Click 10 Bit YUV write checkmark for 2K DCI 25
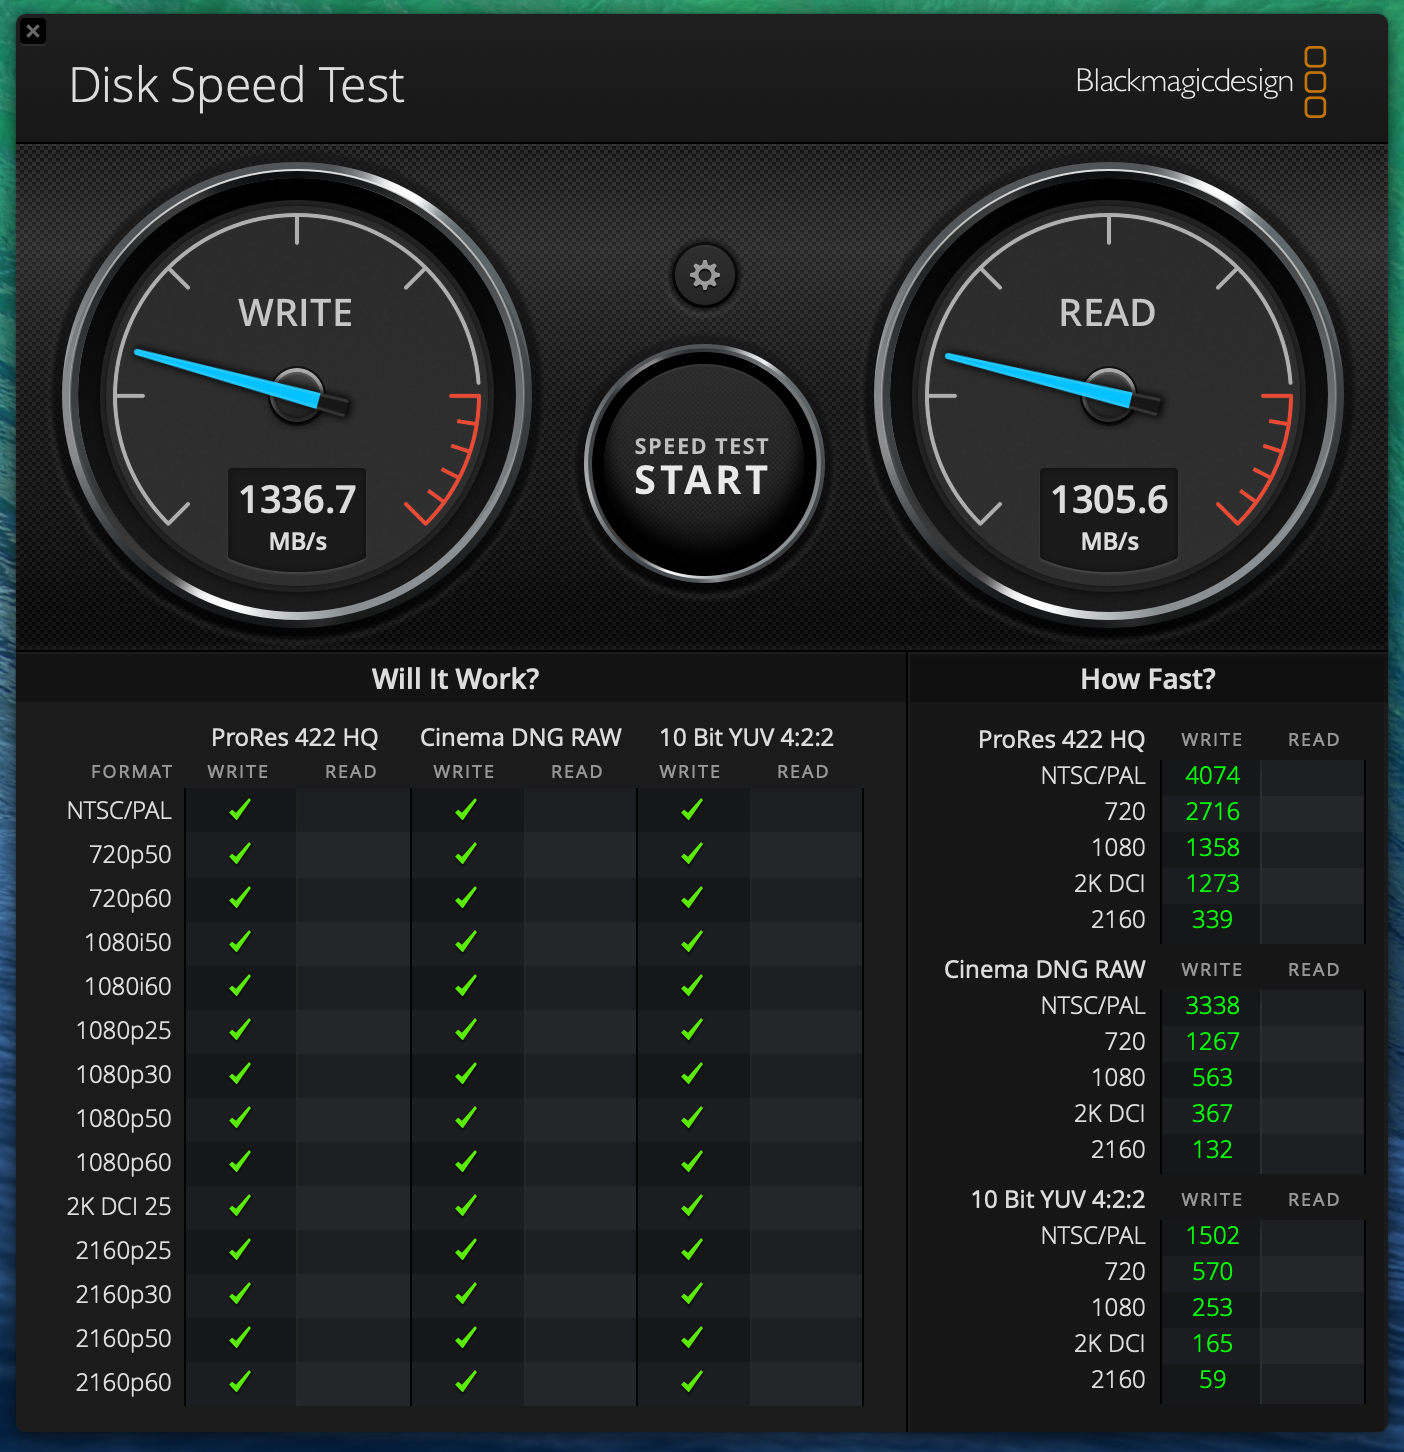This screenshot has width=1404, height=1452. 692,1205
